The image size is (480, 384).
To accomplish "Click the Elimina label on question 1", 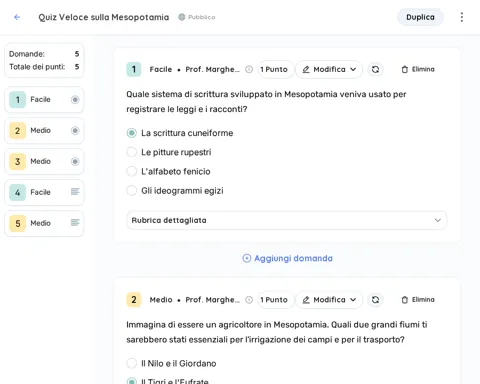I will pos(423,69).
